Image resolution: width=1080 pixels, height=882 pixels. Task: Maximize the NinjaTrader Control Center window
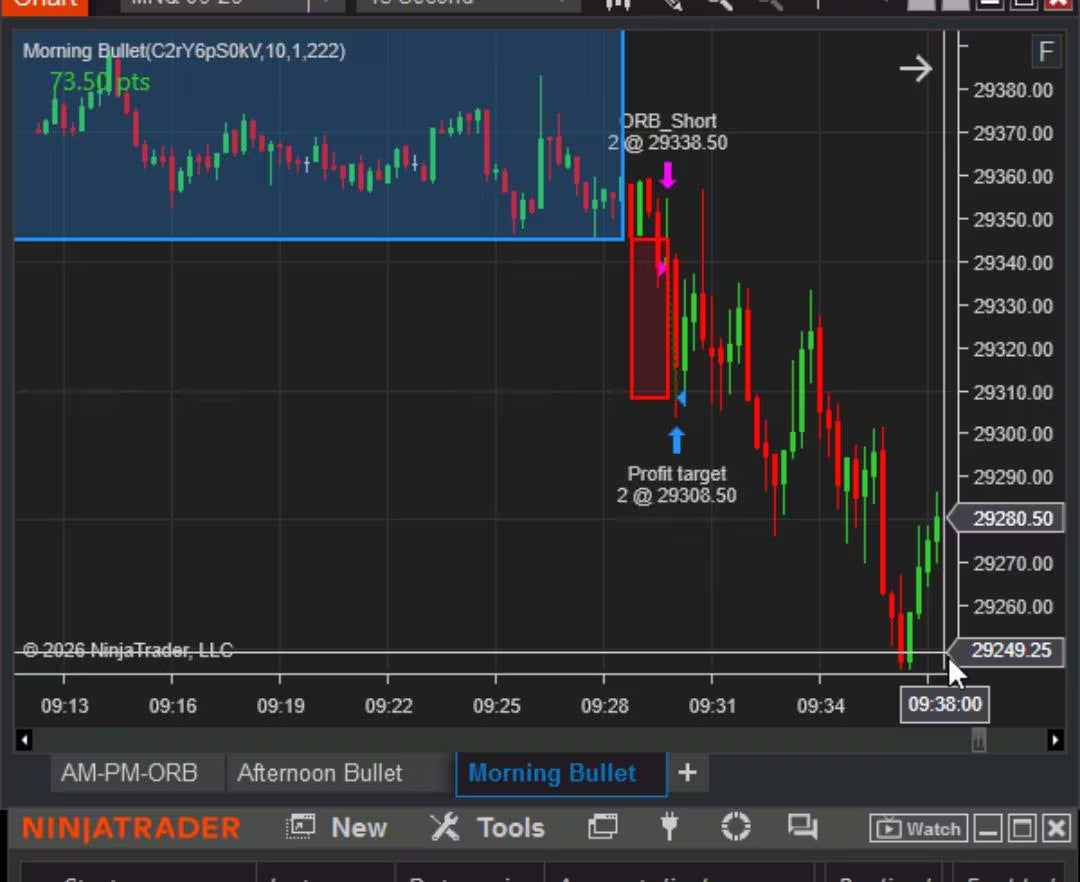(x=1022, y=828)
